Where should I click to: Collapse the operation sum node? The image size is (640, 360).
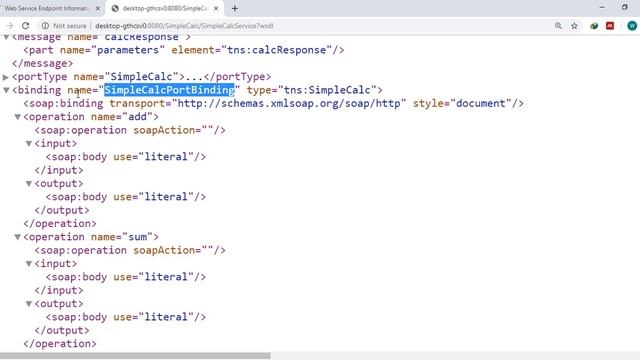[18, 237]
